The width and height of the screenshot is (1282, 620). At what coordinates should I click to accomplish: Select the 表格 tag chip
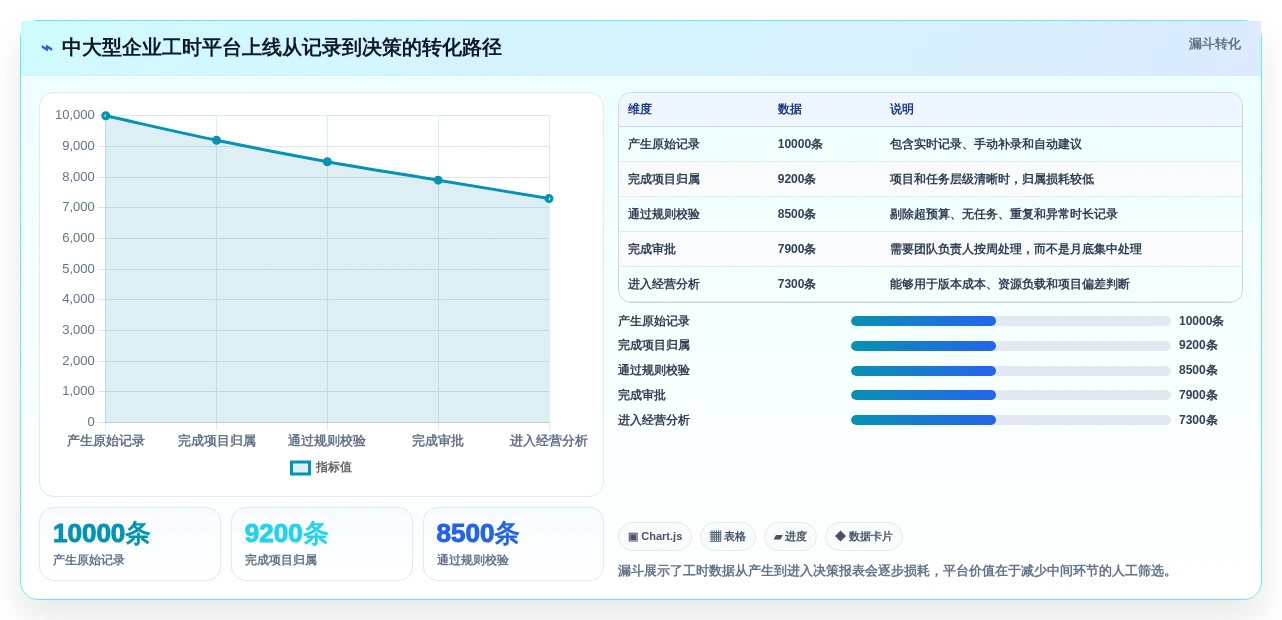(x=728, y=537)
